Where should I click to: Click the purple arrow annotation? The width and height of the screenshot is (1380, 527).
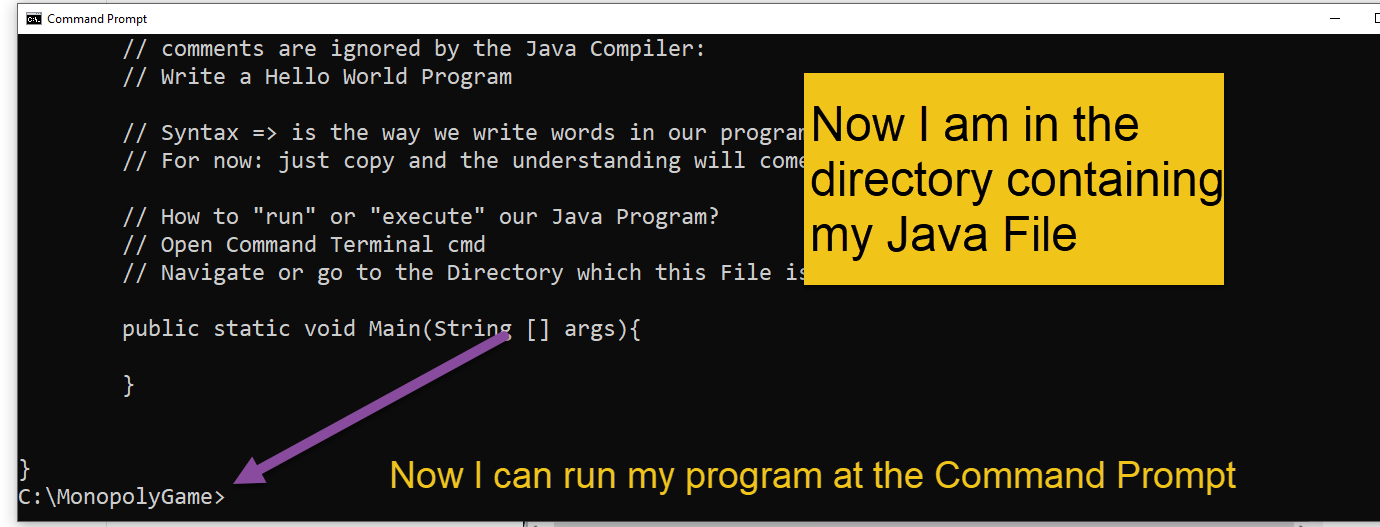[375, 408]
